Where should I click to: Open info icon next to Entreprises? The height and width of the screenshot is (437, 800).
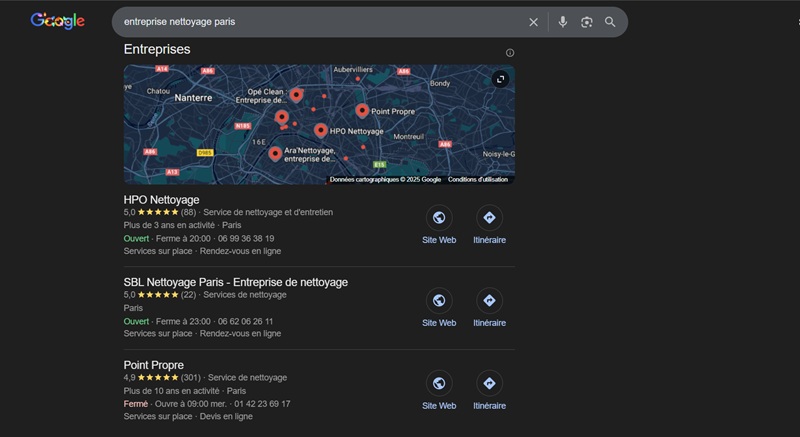click(x=510, y=53)
